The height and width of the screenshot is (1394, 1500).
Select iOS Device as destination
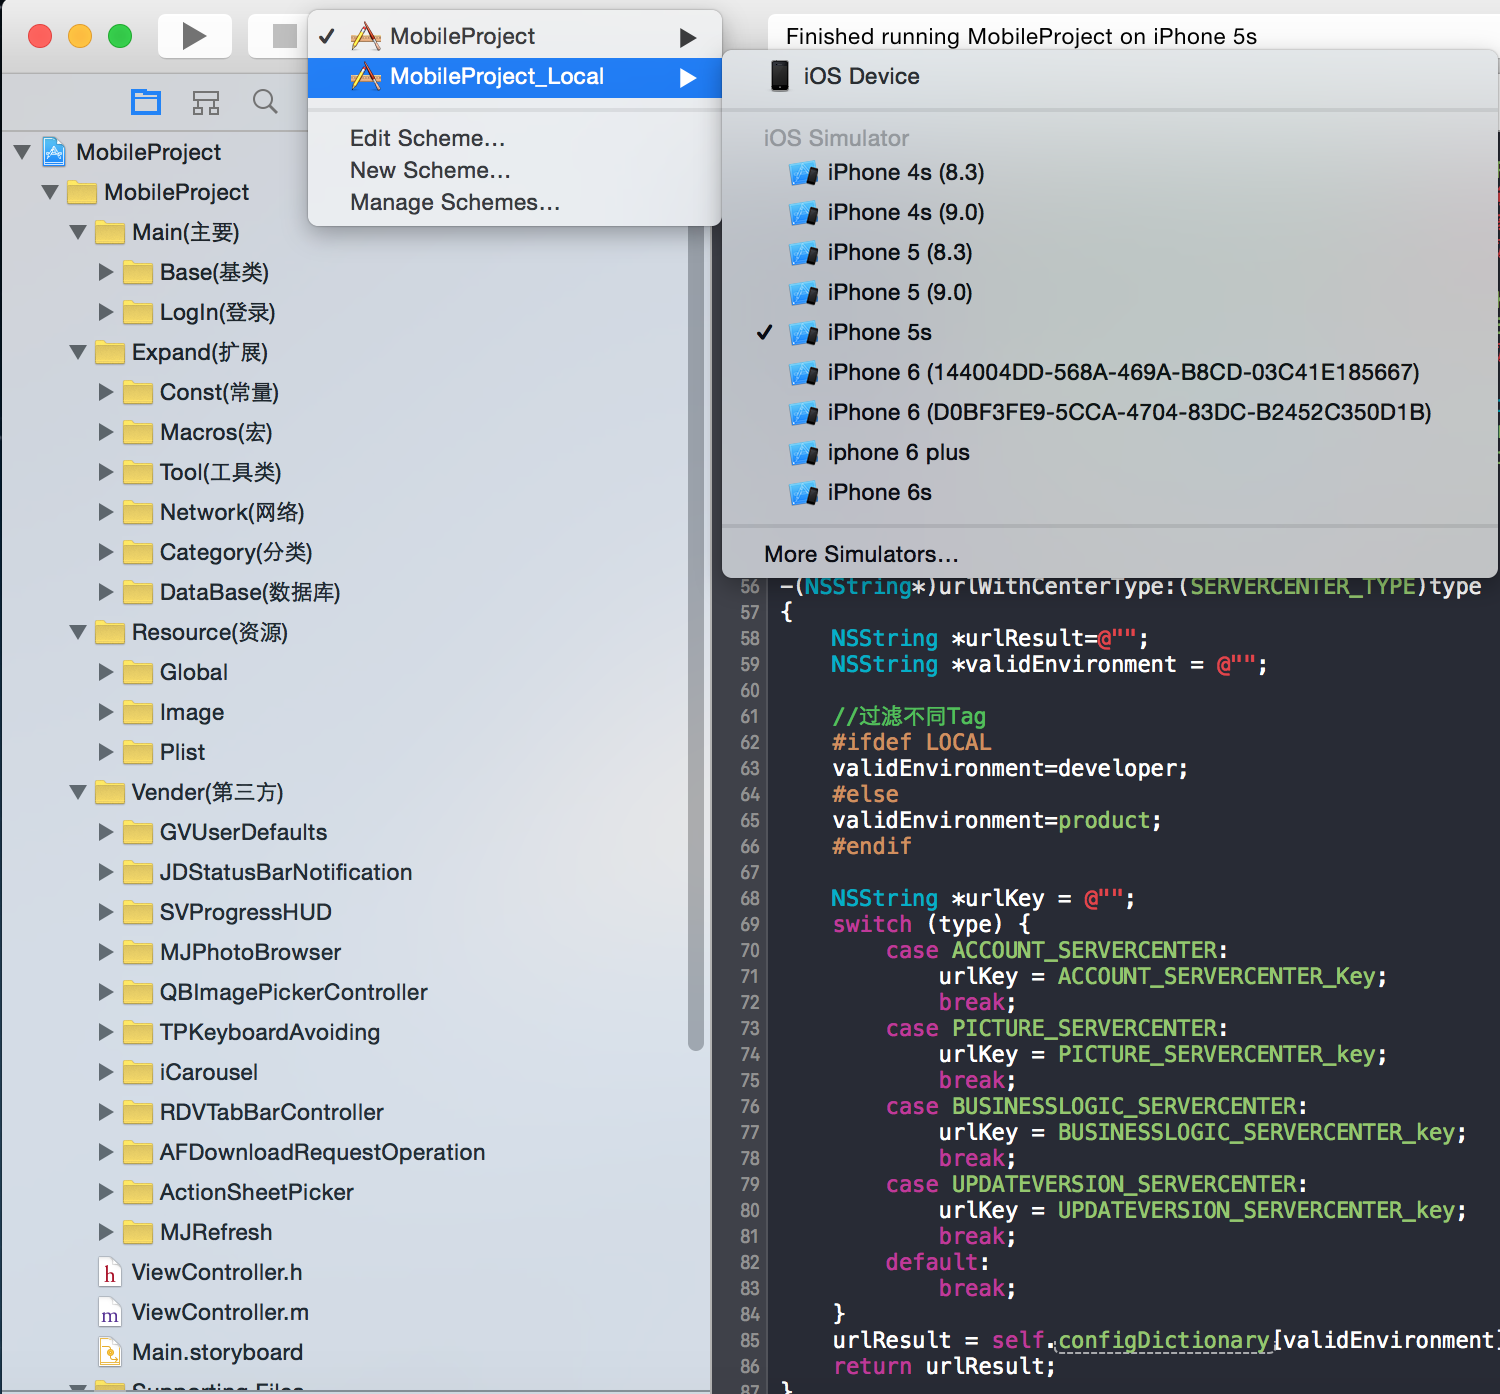pos(861,77)
